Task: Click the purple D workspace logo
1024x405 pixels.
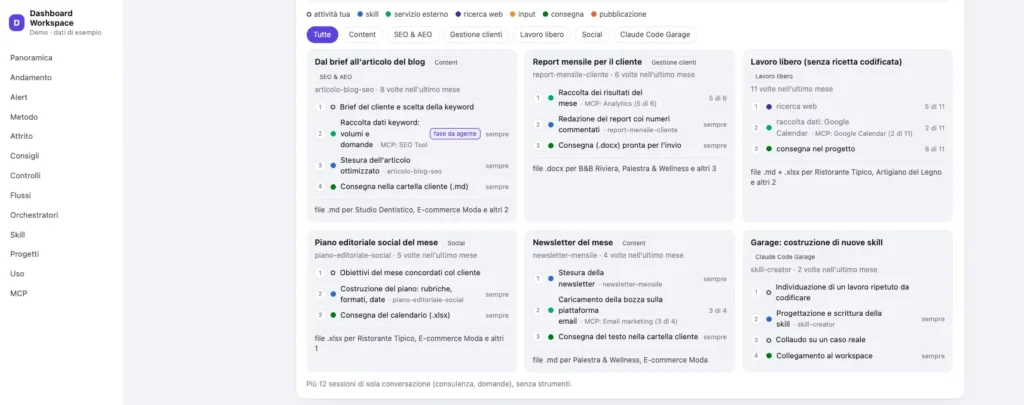Action: (16, 23)
